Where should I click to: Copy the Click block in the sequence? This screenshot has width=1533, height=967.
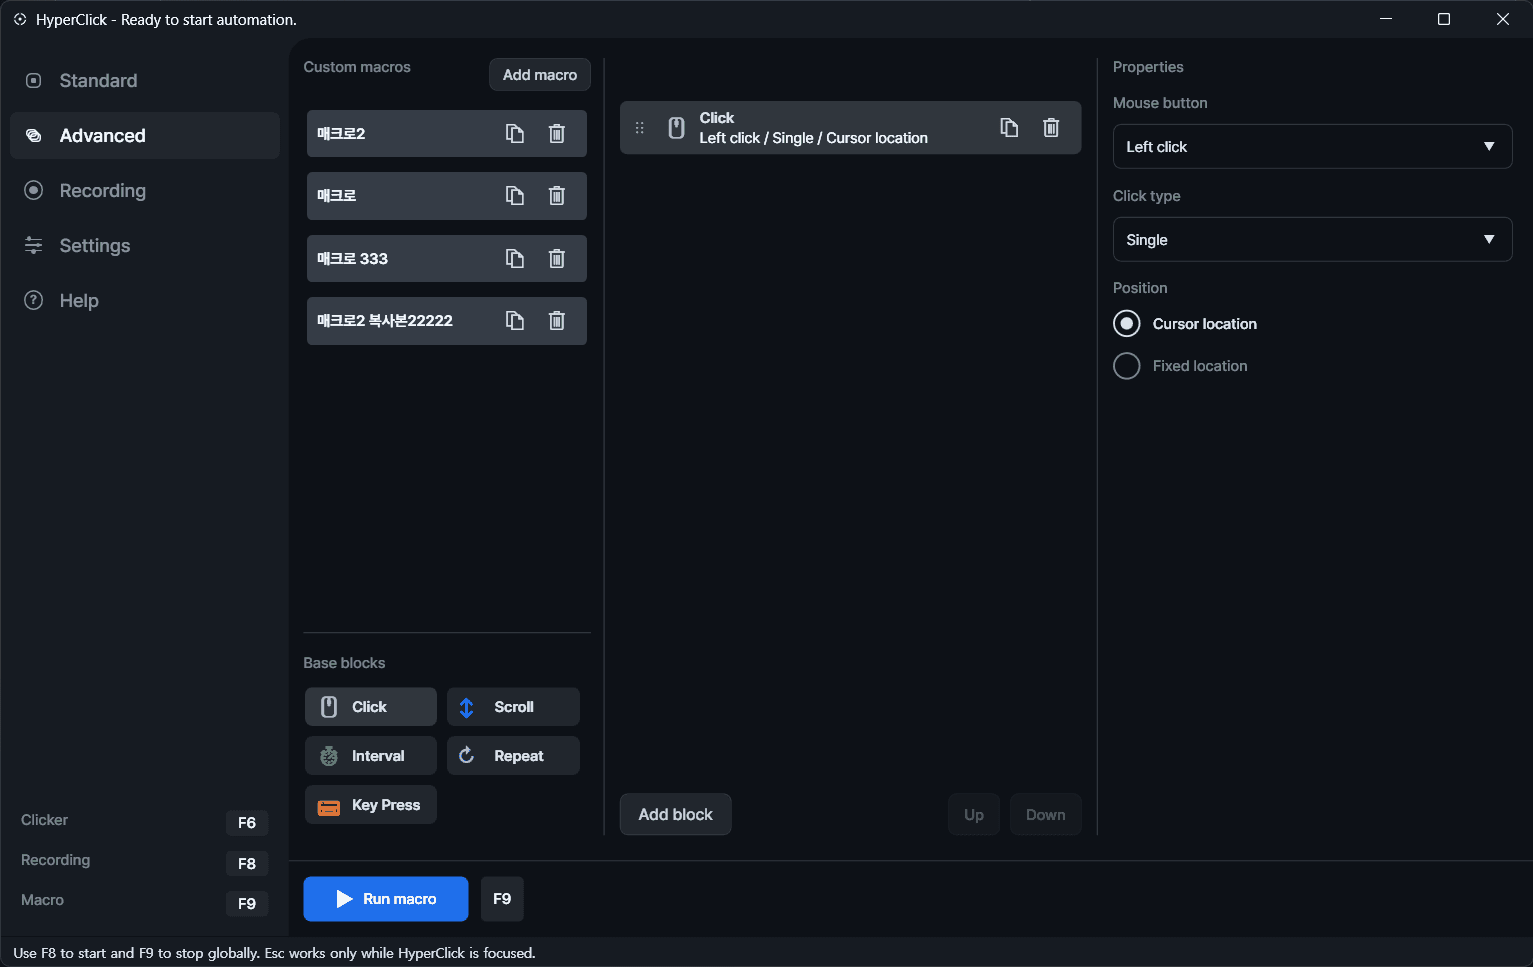(x=1009, y=127)
